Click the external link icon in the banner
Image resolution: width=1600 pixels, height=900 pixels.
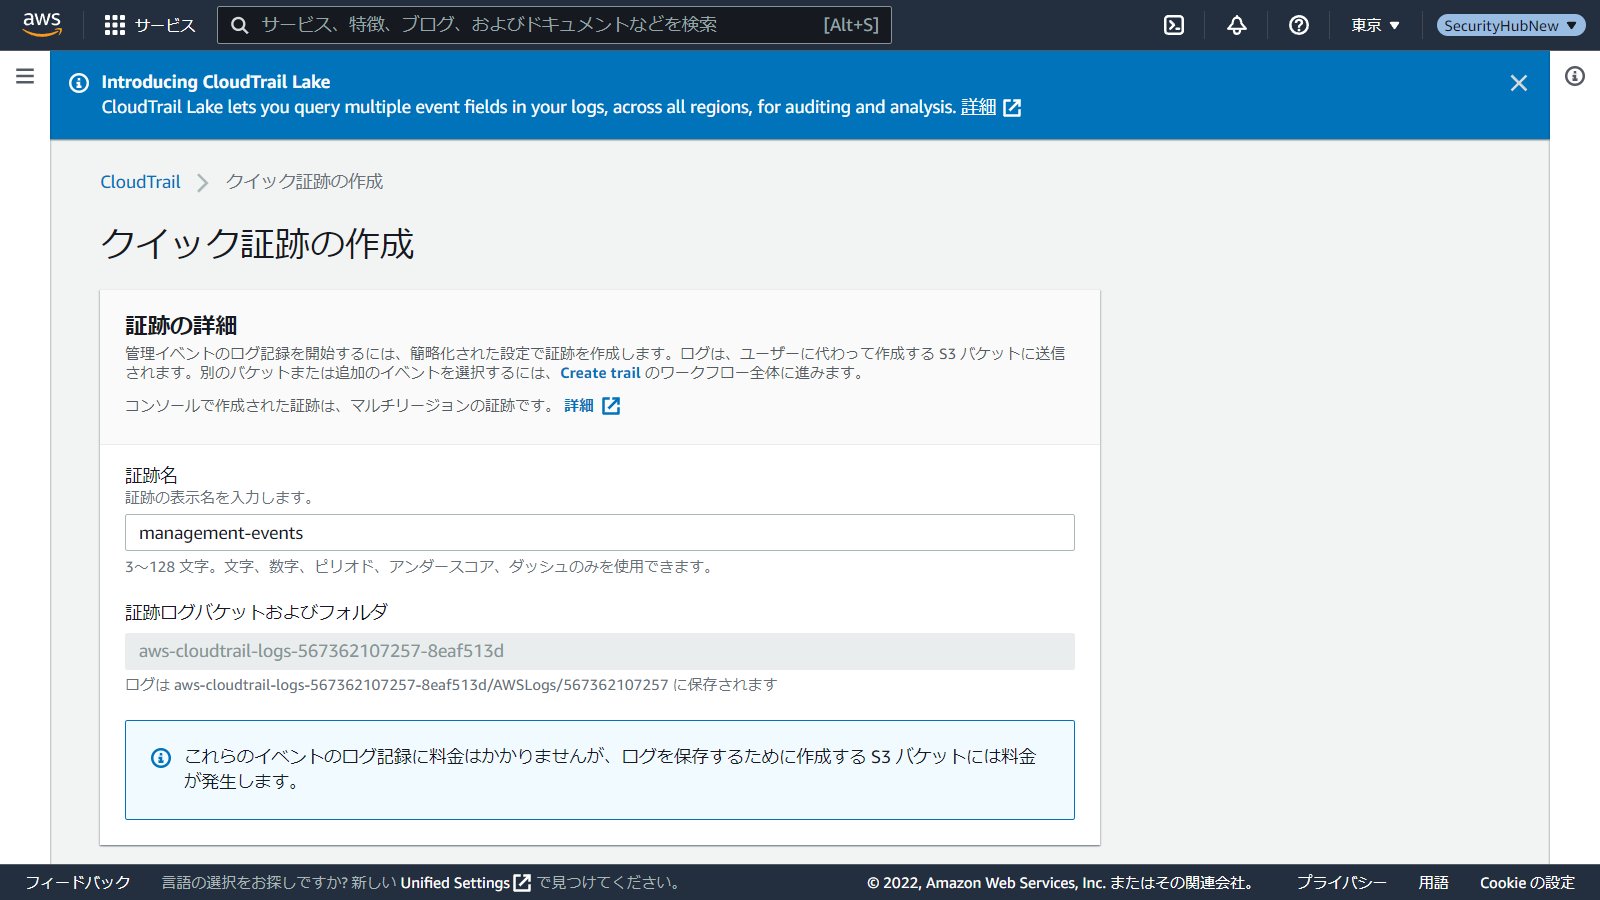click(x=1012, y=108)
